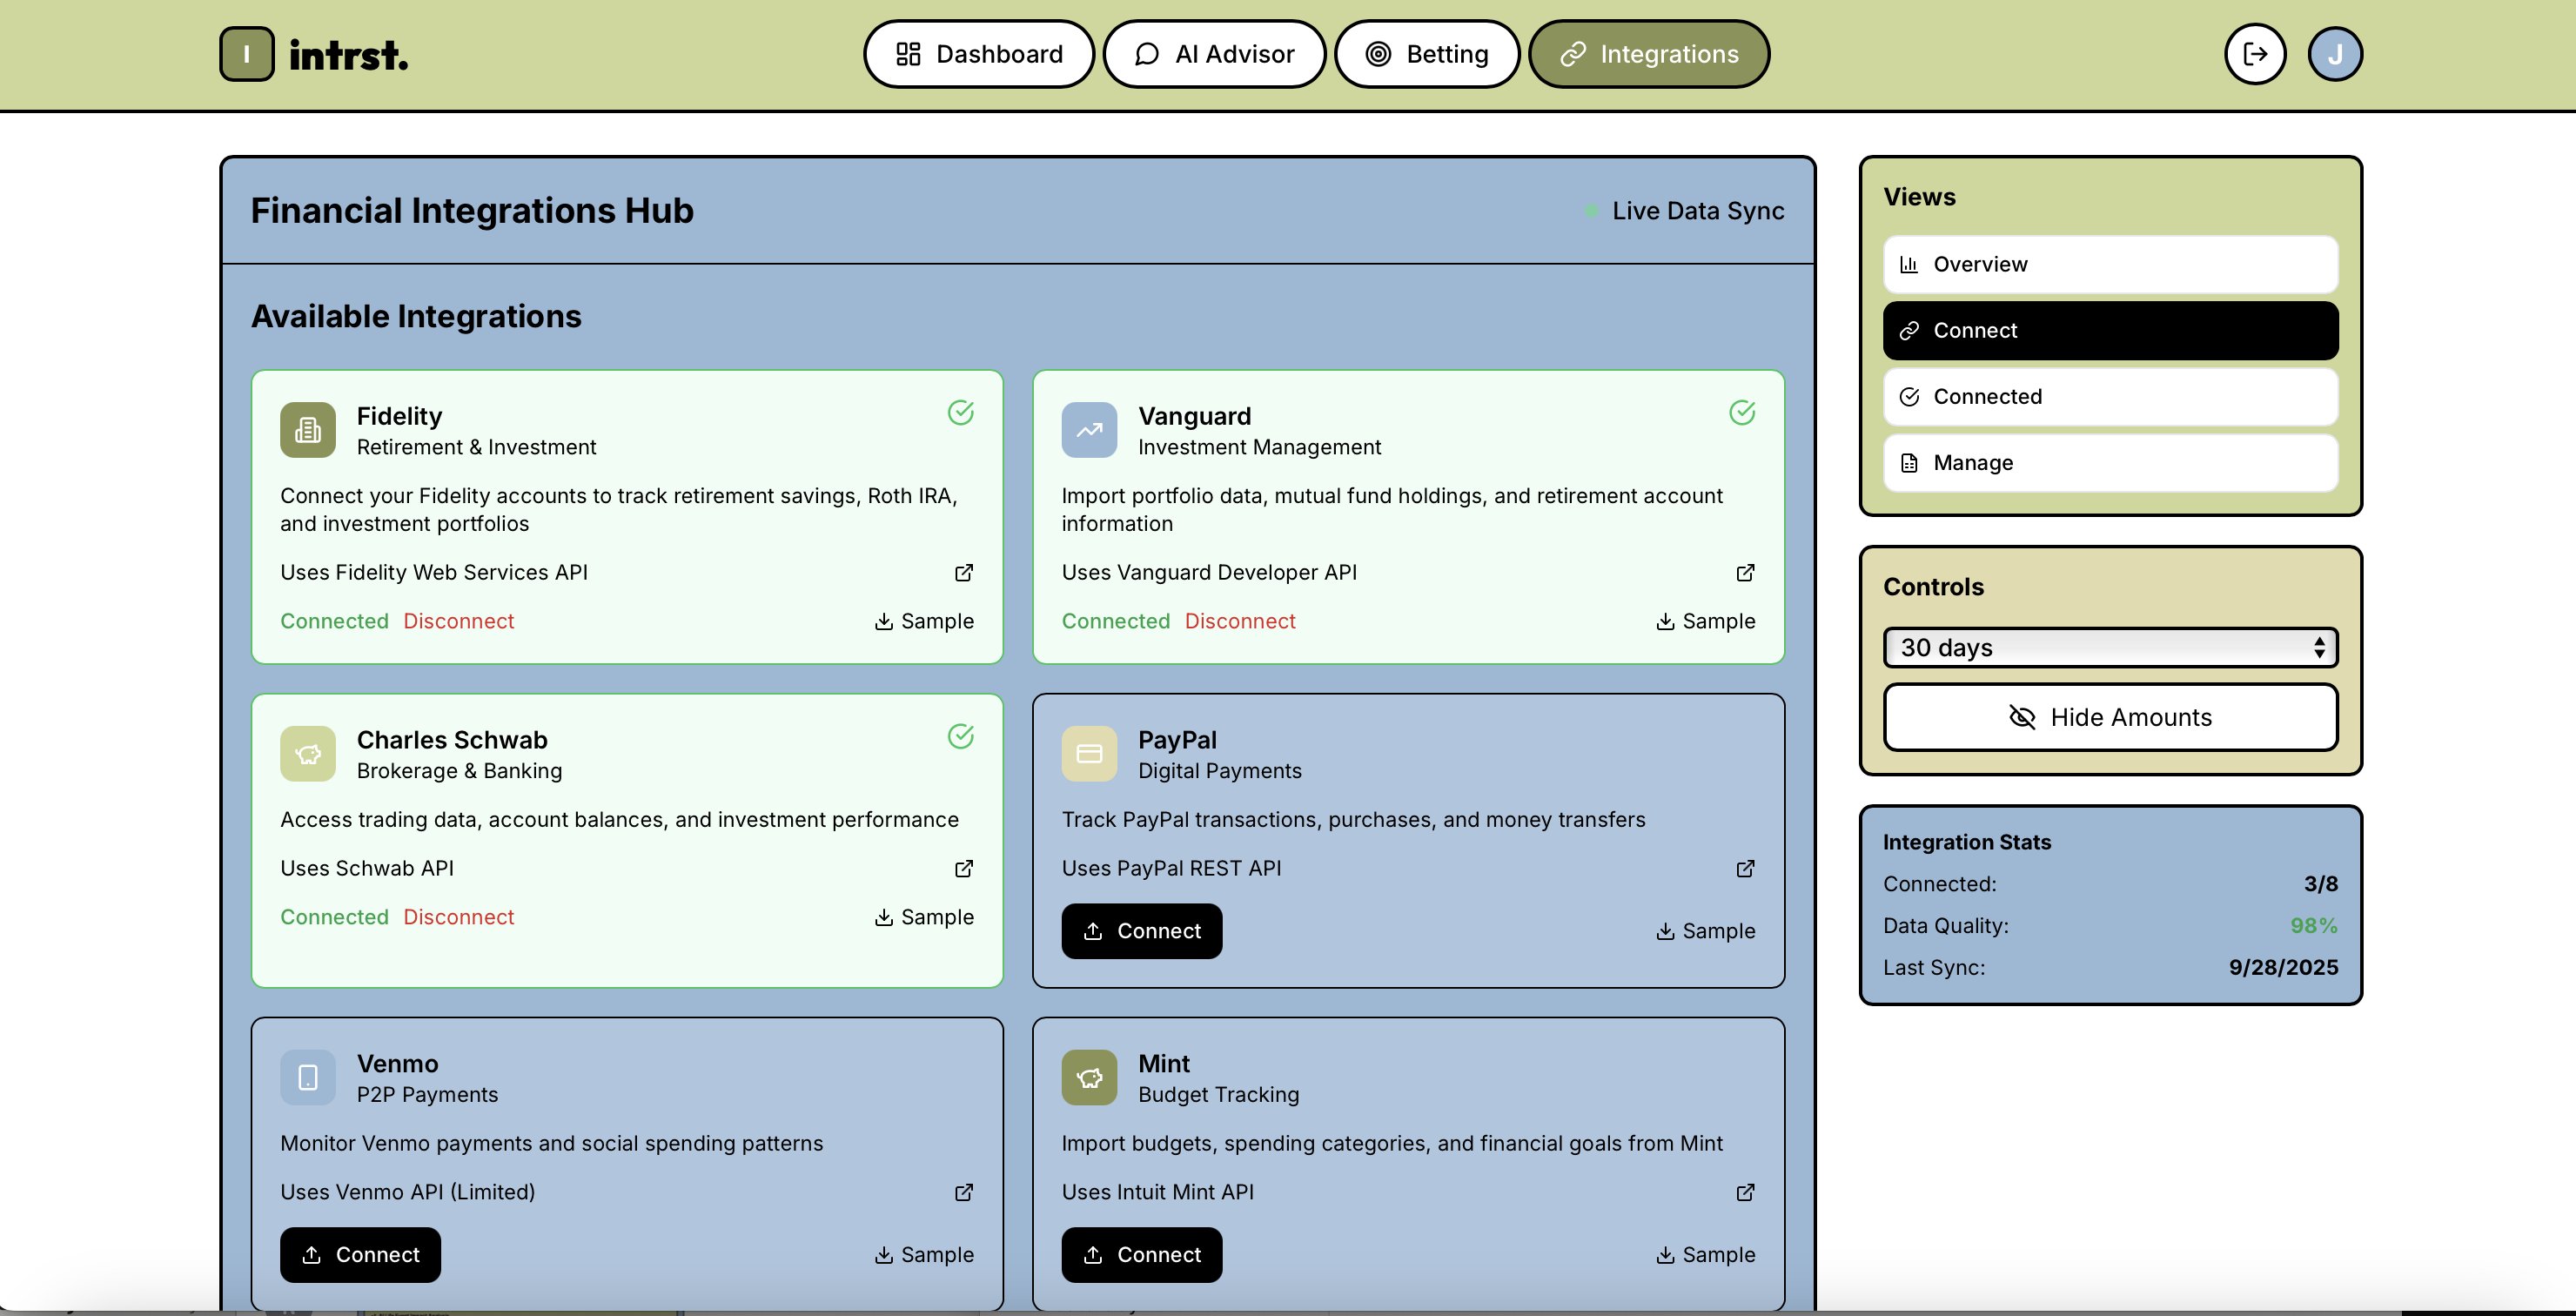Open the 30 days period dropdown

point(2110,648)
